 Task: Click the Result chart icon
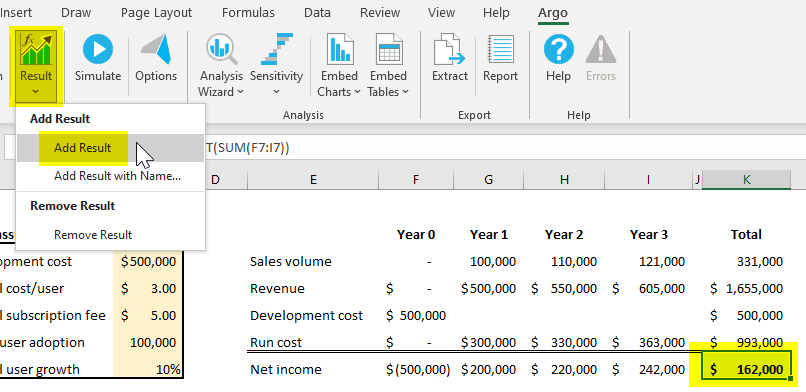pos(35,48)
